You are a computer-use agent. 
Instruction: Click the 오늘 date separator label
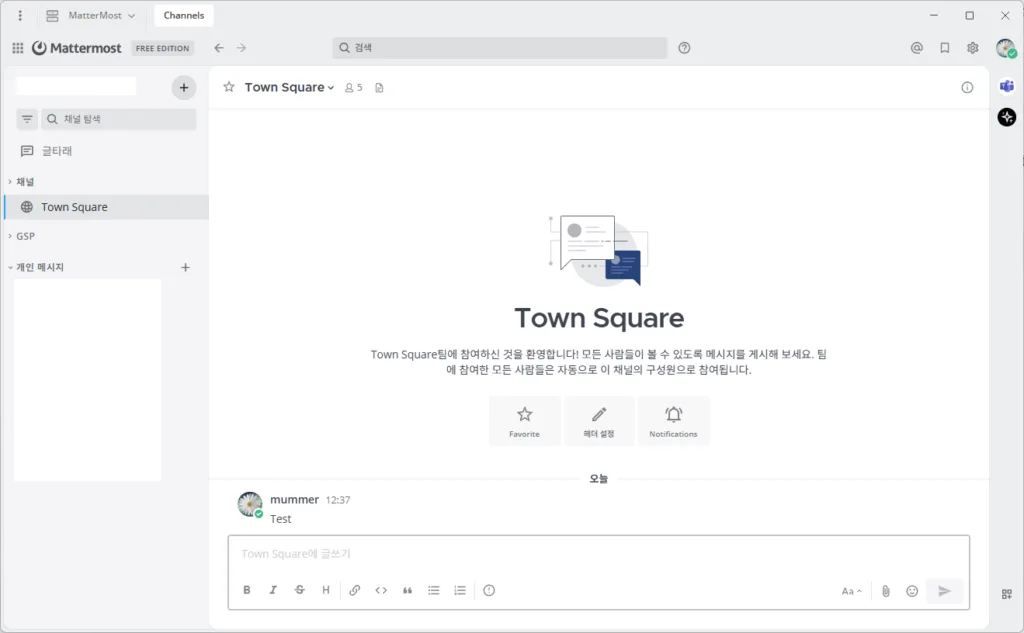click(598, 479)
